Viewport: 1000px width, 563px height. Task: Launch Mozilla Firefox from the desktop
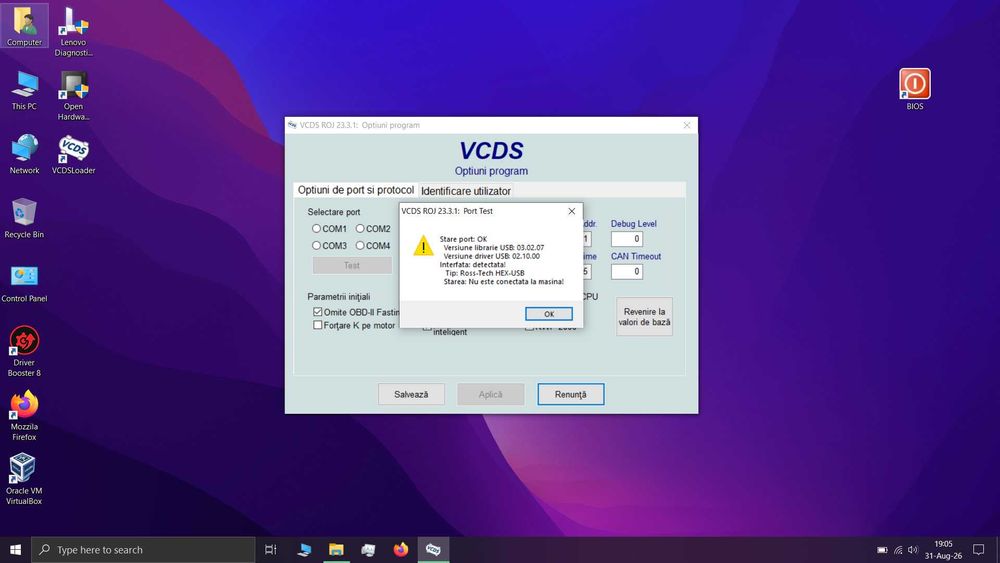pyautogui.click(x=24, y=415)
